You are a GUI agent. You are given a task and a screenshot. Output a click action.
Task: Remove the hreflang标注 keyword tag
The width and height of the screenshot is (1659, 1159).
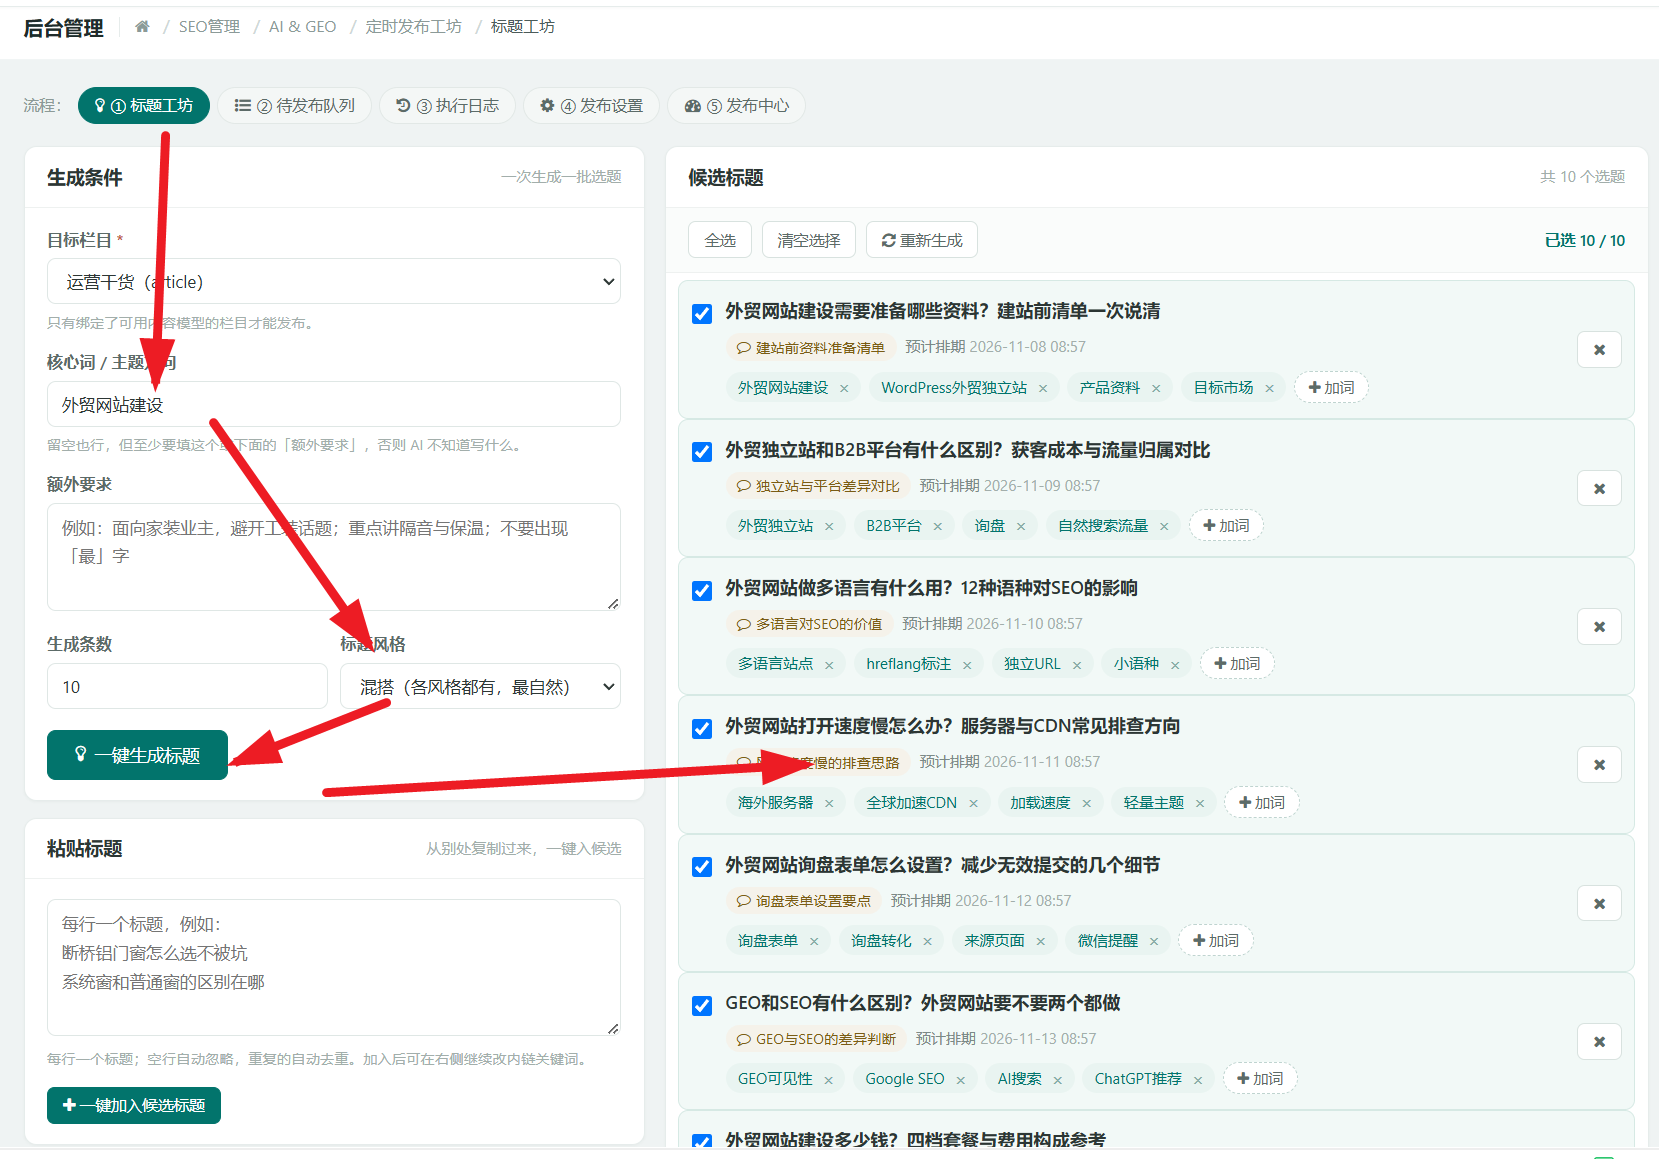pos(967,665)
